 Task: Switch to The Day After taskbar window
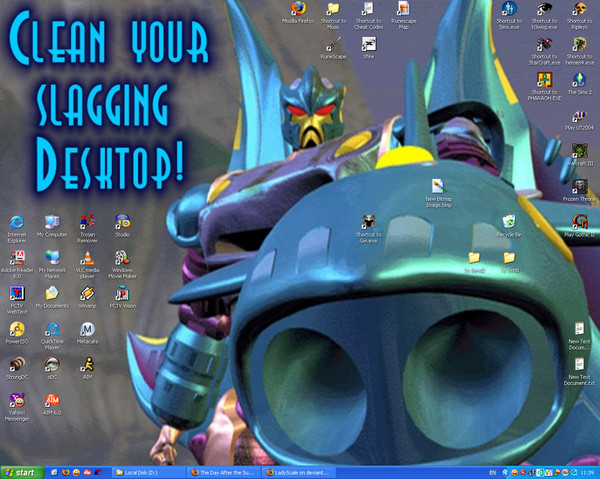[225, 472]
